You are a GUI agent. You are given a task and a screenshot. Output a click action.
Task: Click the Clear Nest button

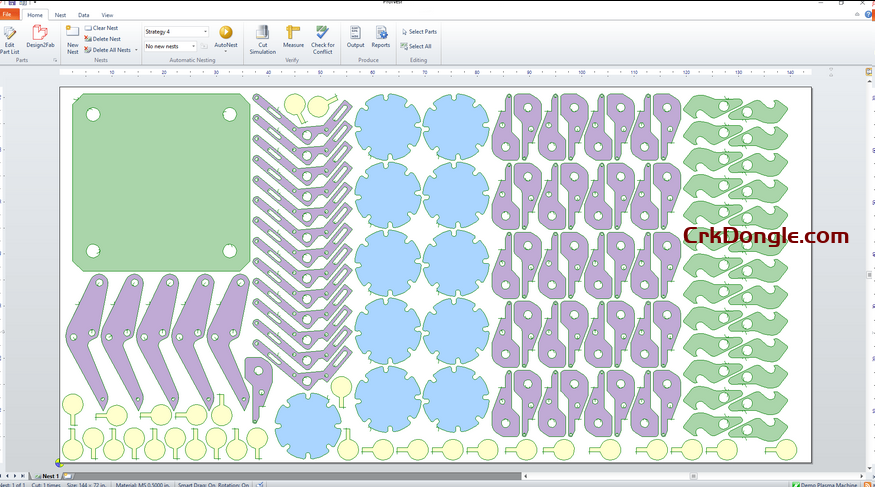tap(101, 28)
